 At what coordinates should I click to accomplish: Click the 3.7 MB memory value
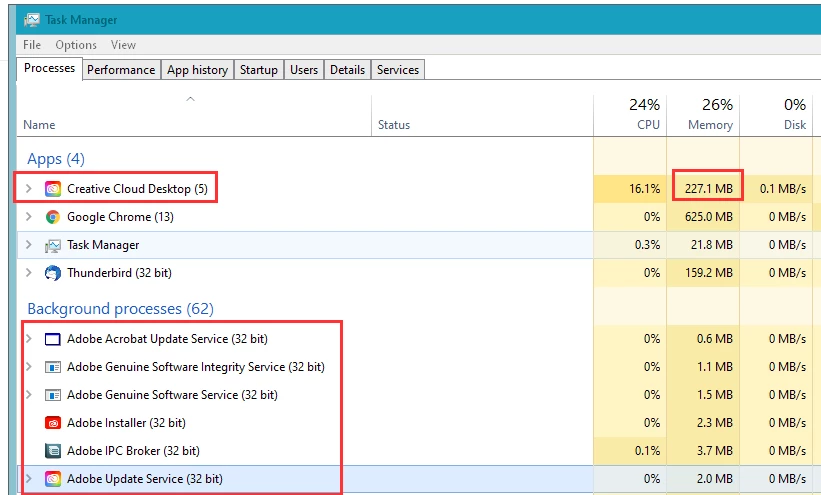715,450
